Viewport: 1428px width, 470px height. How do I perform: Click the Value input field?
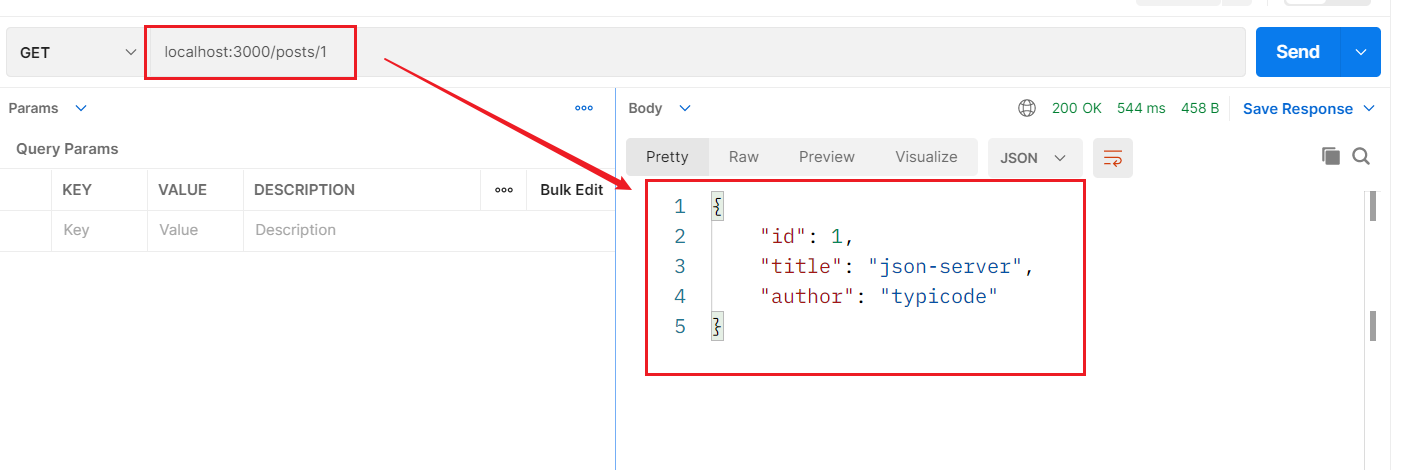click(x=196, y=230)
